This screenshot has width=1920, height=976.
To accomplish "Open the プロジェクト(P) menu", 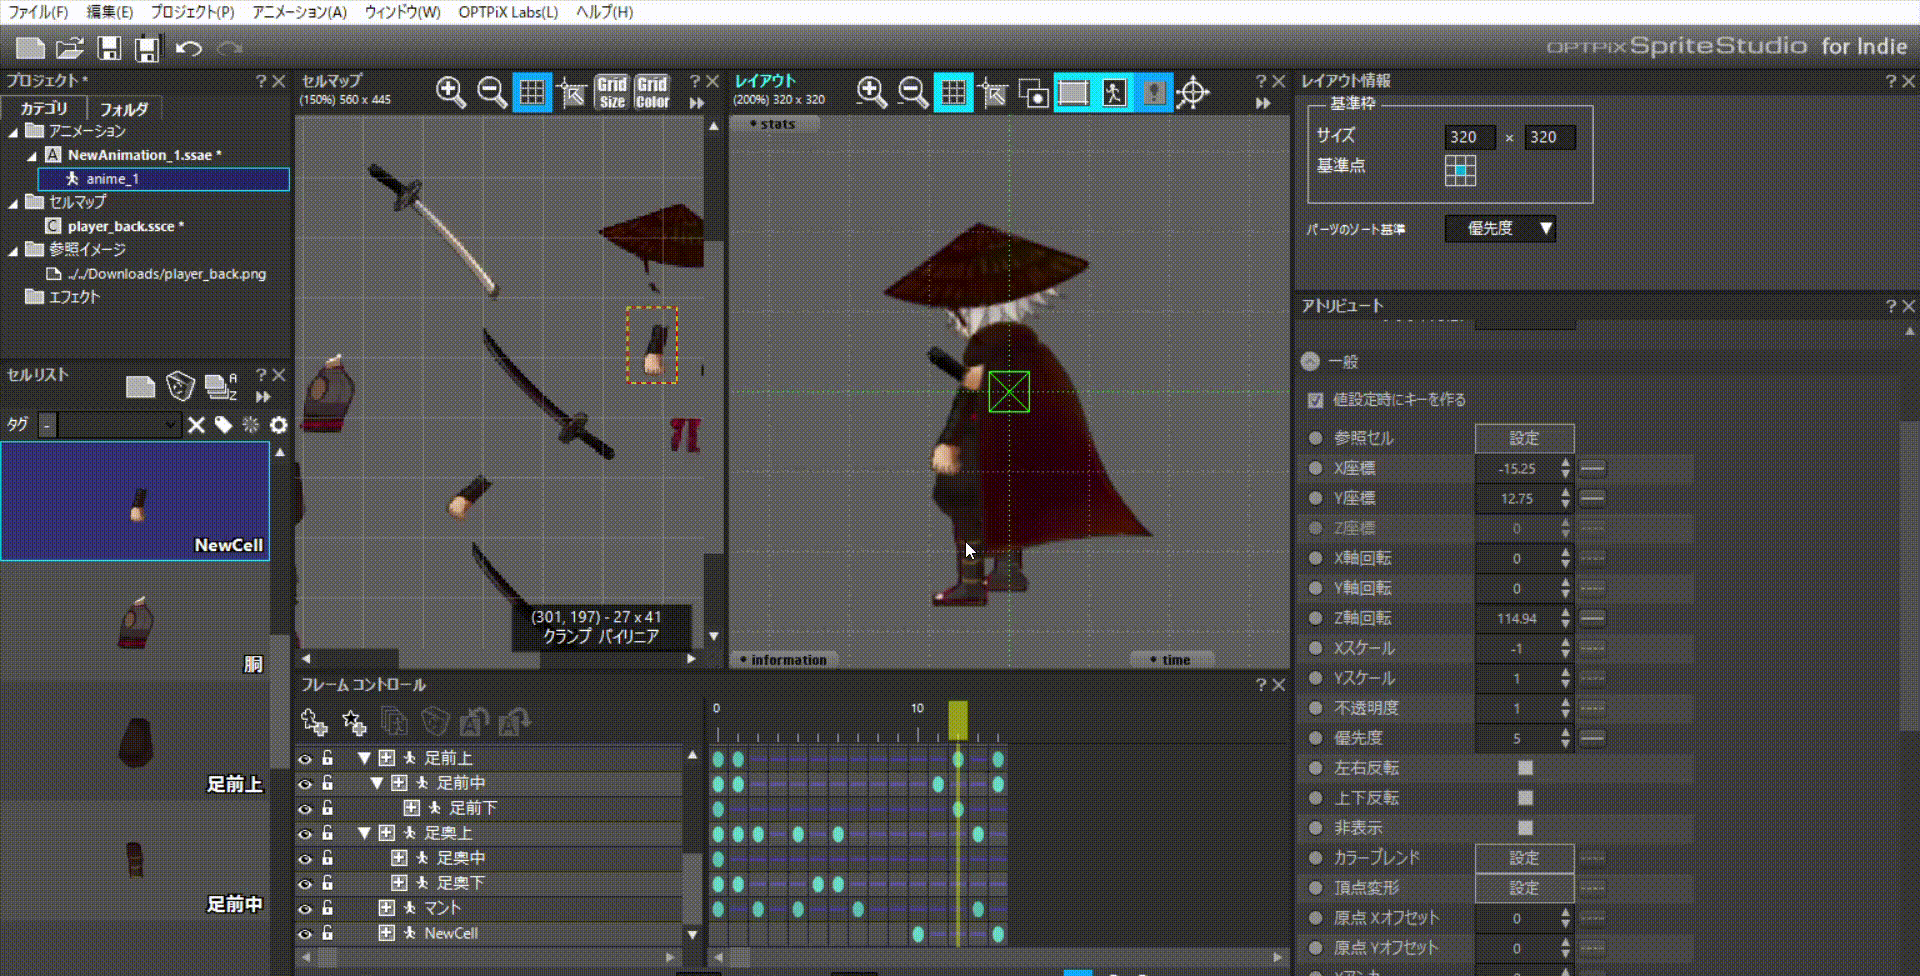I will tap(192, 12).
